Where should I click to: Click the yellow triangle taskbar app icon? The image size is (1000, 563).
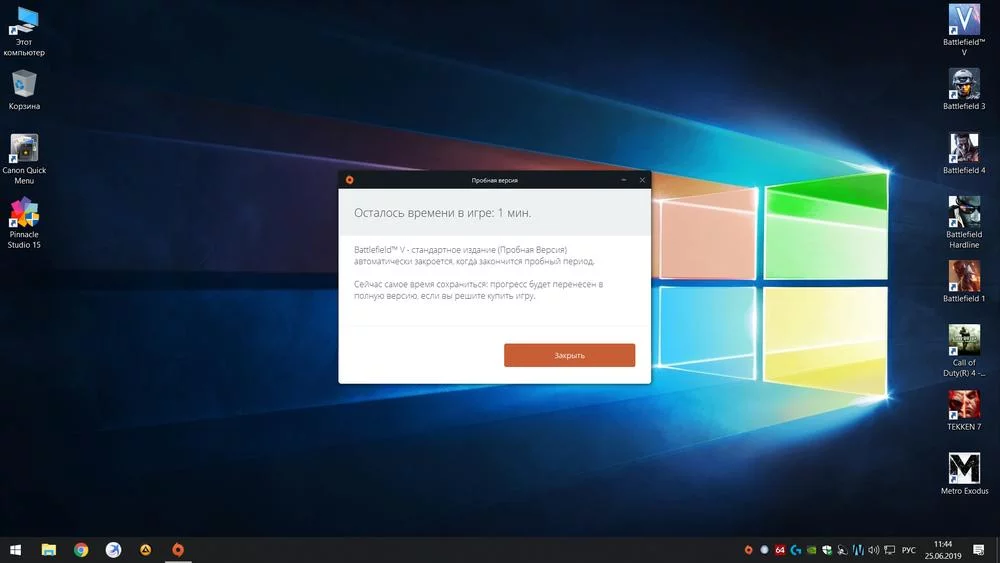tap(145, 550)
